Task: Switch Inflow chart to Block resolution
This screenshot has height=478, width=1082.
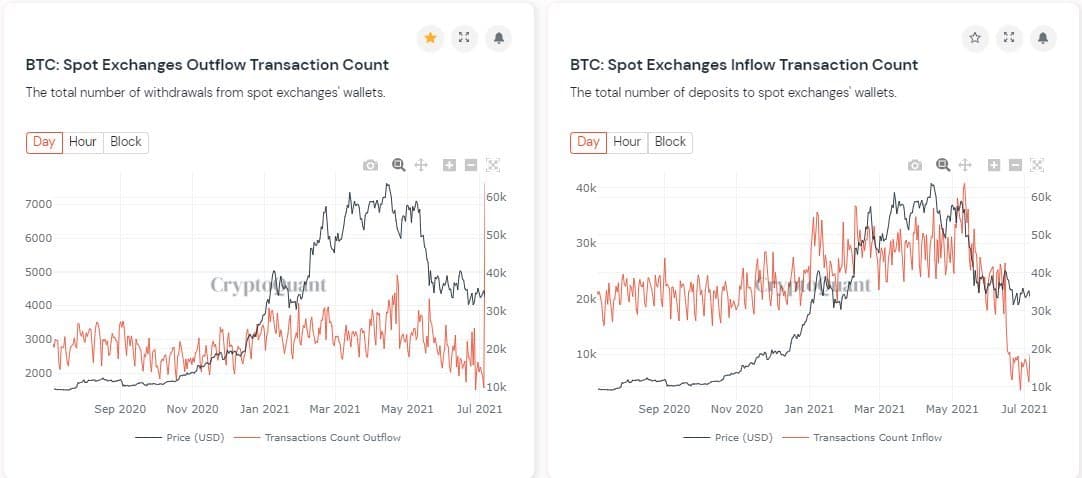Action: pos(670,142)
